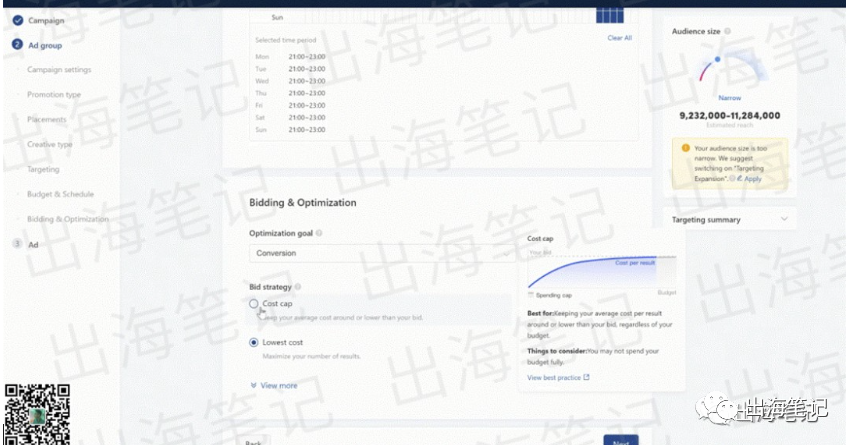Click Clear All time periods
This screenshot has height=445, width=856.
click(x=619, y=38)
